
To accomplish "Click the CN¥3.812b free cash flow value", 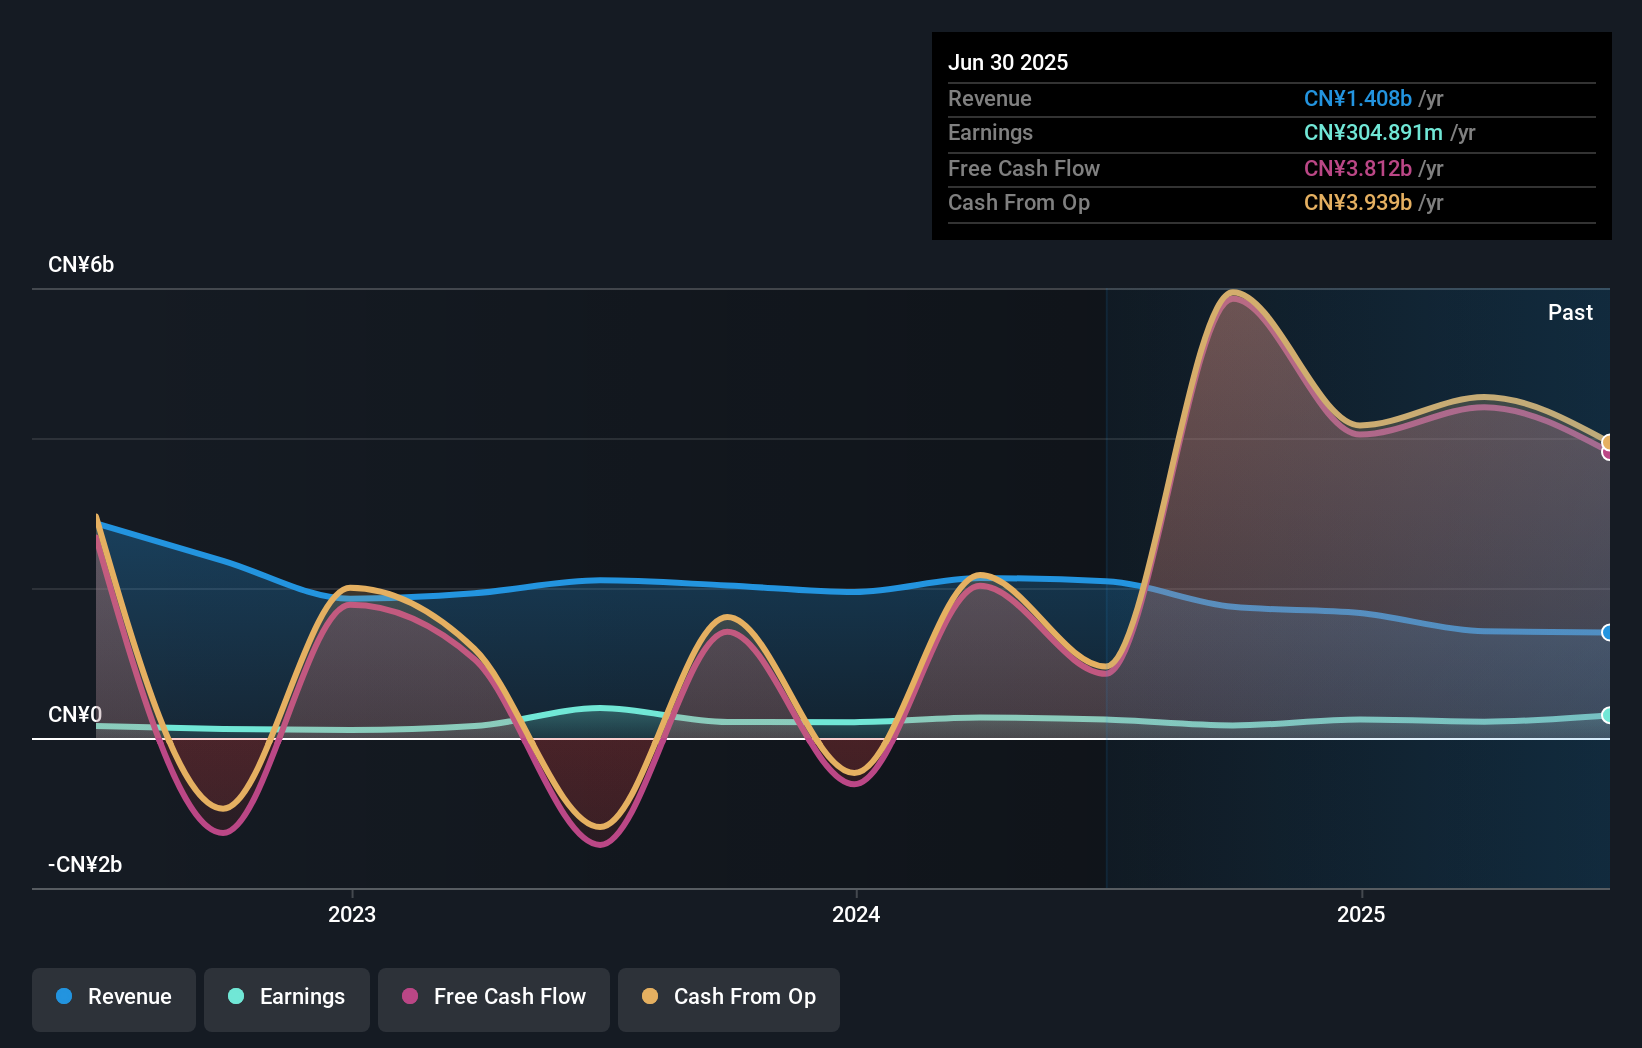I will pyautogui.click(x=1358, y=169).
